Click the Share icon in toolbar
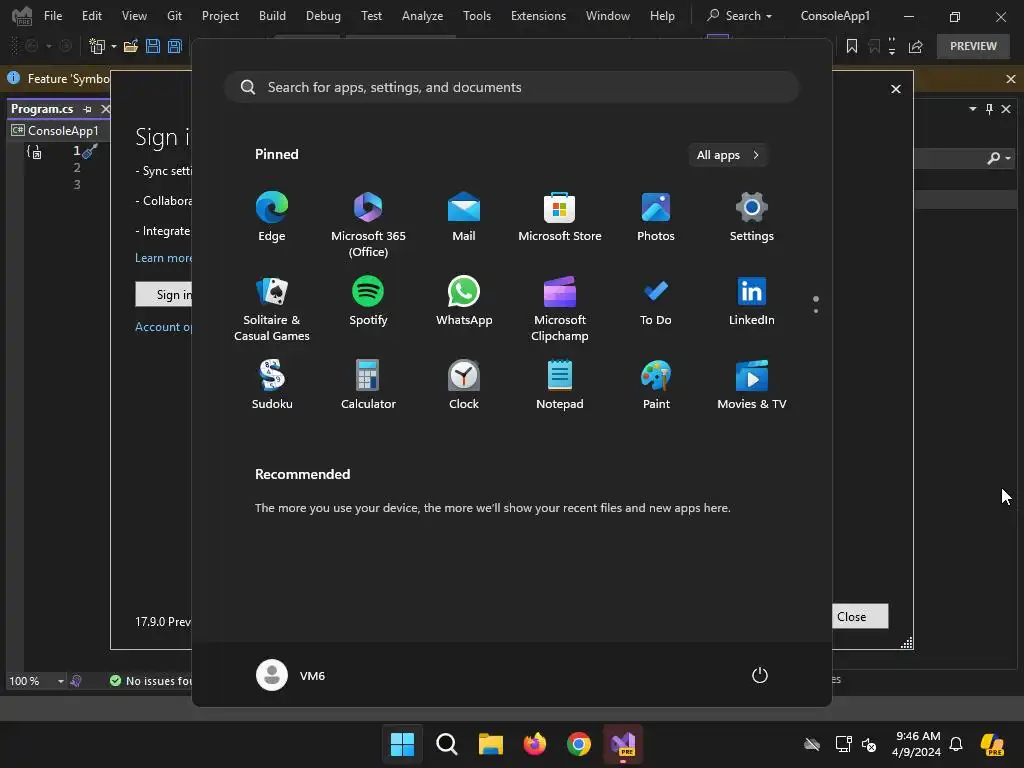Screen dimensions: 1024x768 pos(916,46)
